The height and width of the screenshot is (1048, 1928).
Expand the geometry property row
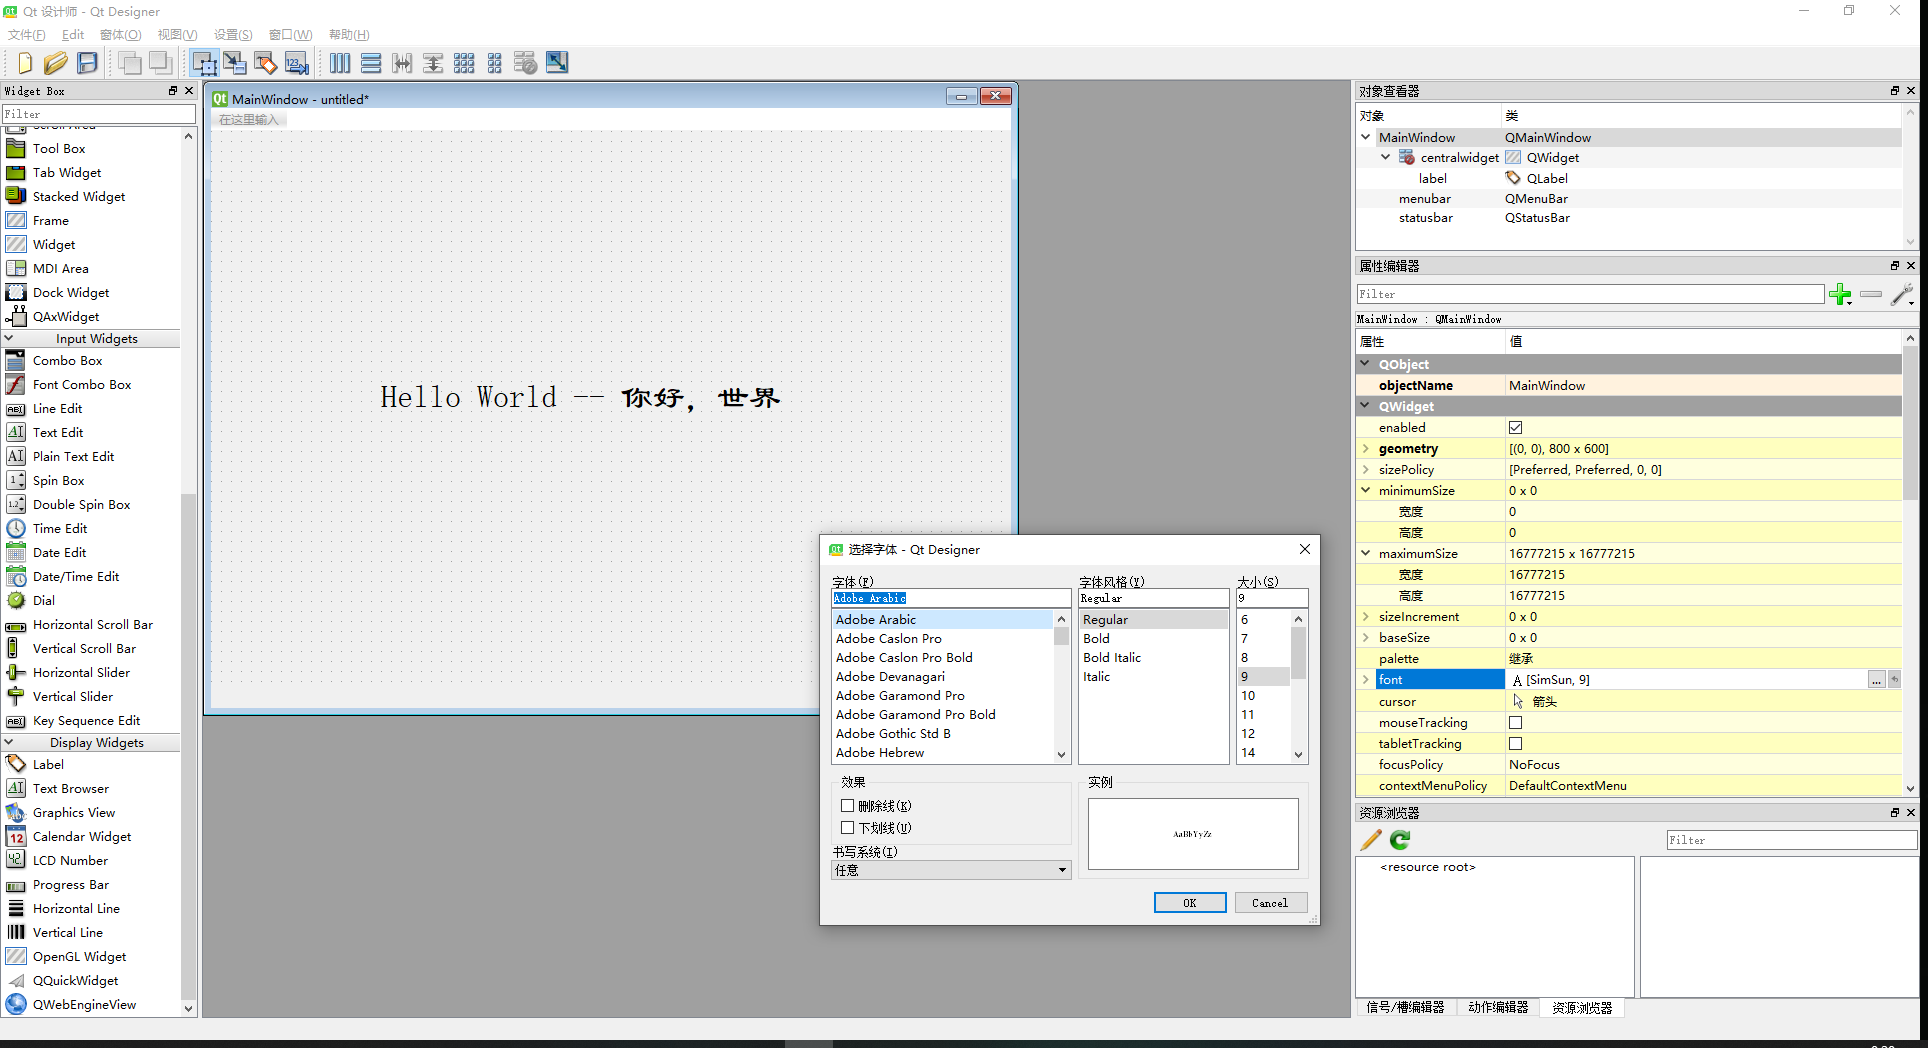coord(1366,449)
